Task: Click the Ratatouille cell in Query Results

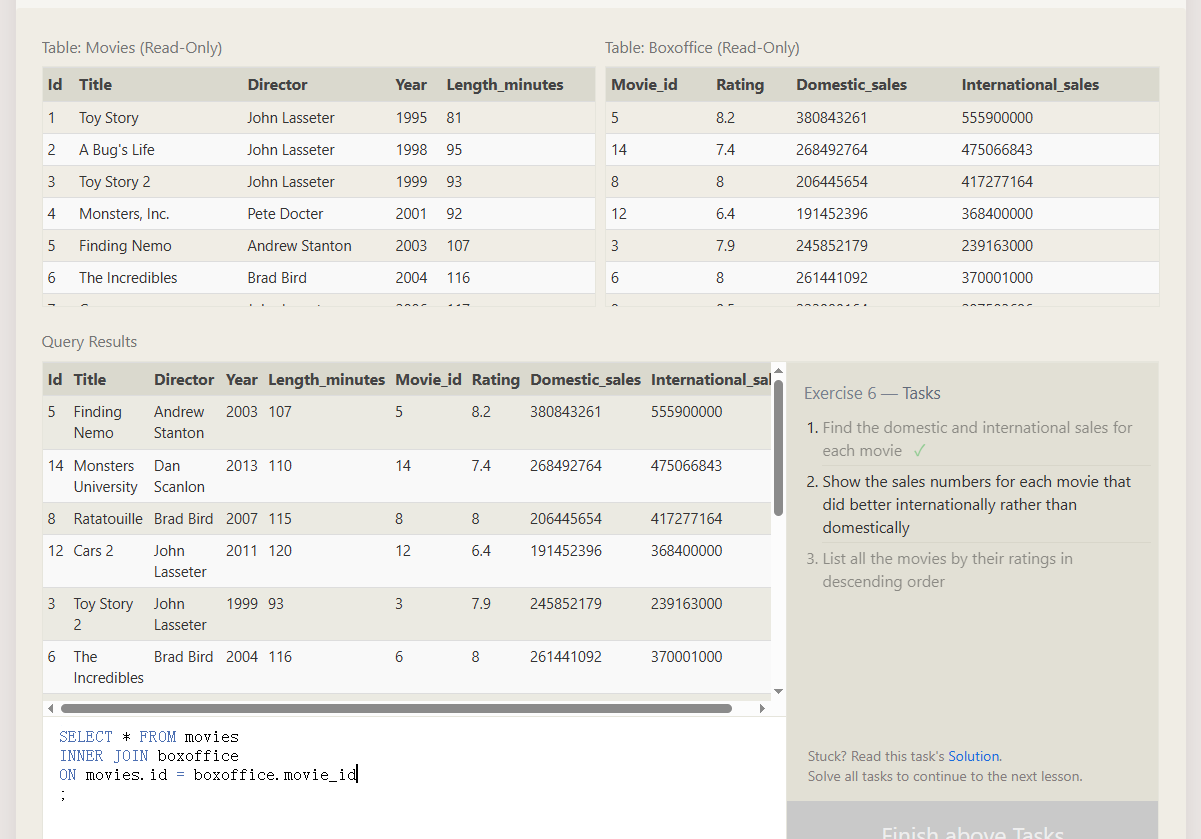Action: click(x=110, y=519)
